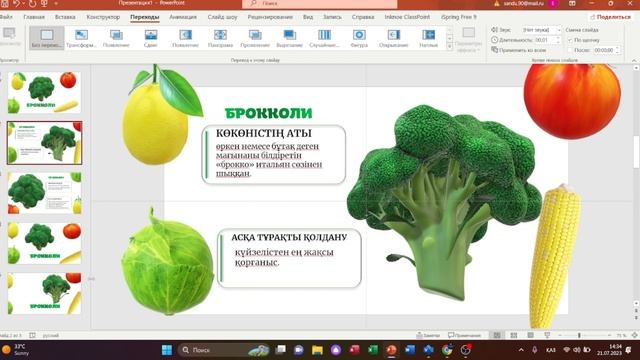The image size is (640, 360).
Task: Switch to Normal view in status bar
Action: (497, 335)
